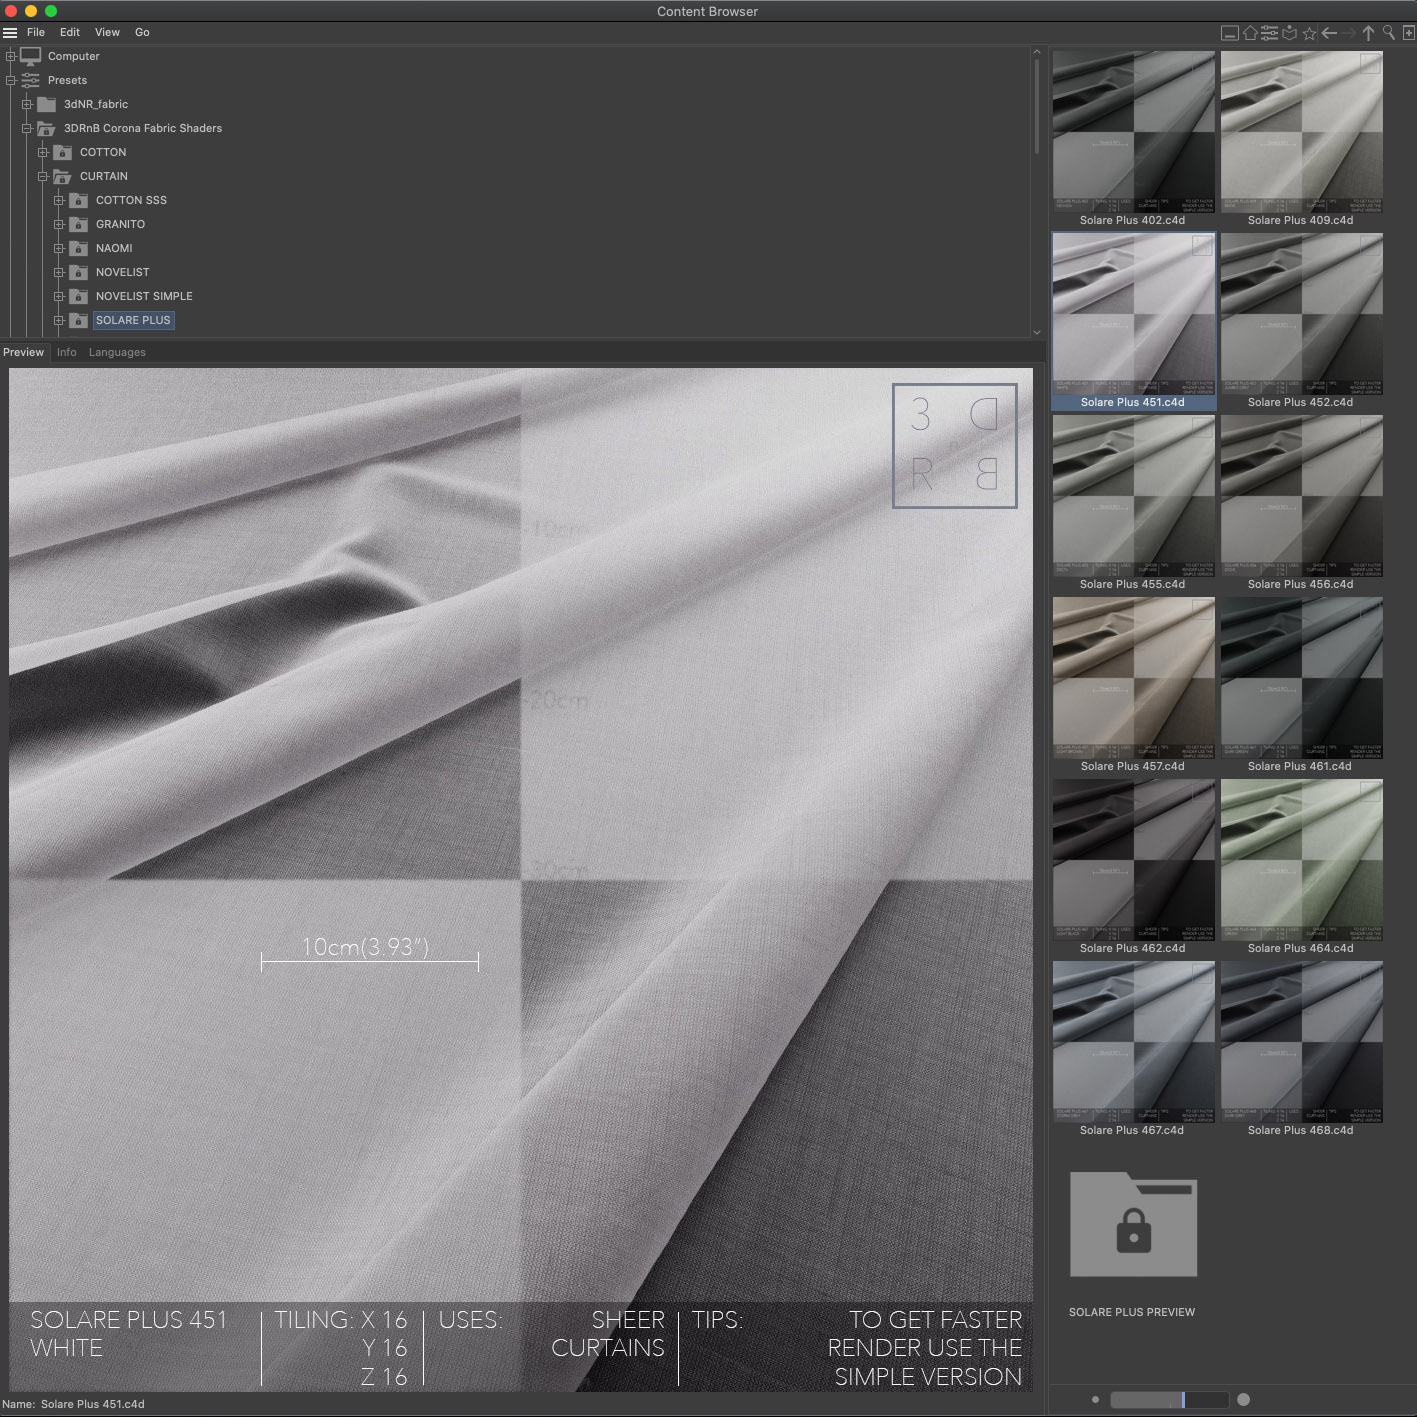Switch to the Preview tab
Screen dimensions: 1417x1417
[x=24, y=352]
